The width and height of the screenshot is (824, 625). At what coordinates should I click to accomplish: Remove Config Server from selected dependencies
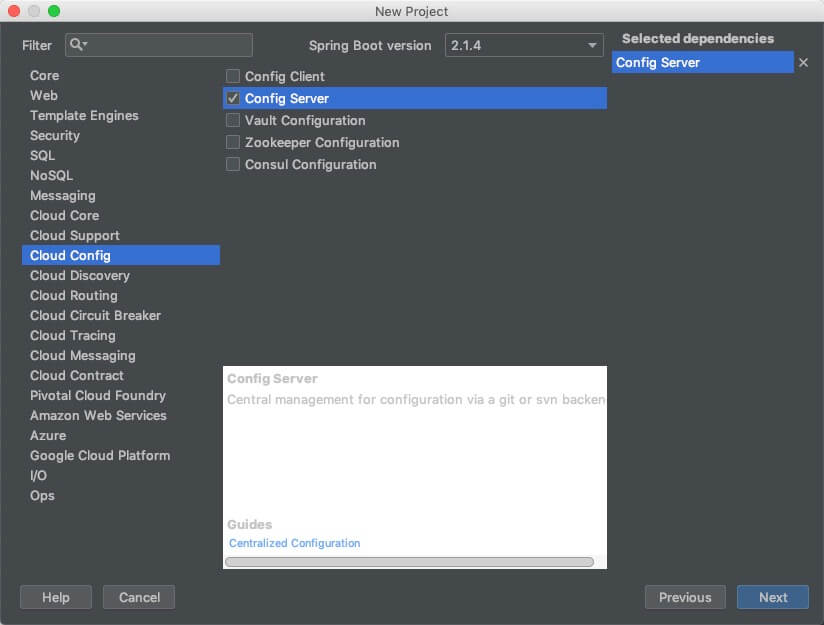(803, 63)
